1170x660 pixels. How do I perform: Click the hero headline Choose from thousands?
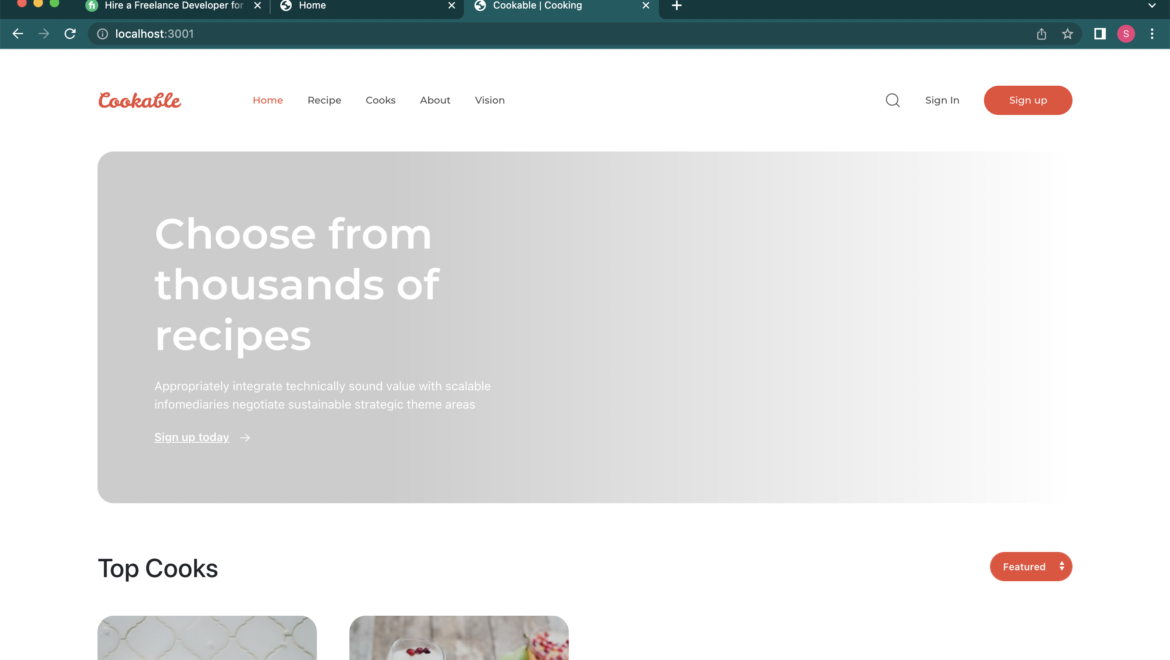(x=297, y=284)
